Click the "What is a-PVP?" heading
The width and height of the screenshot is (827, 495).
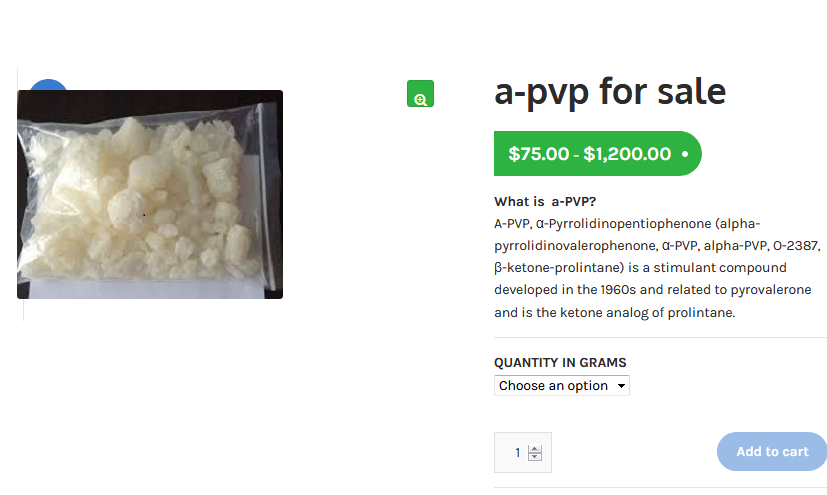pos(545,201)
